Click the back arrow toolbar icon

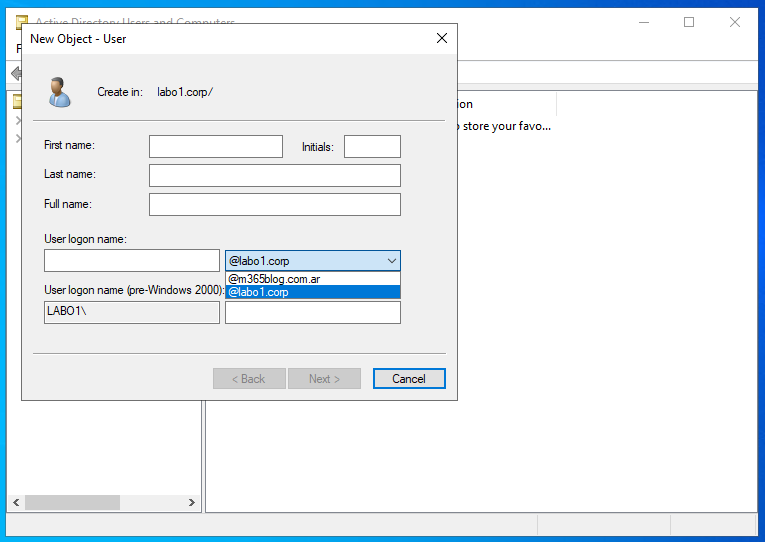tap(15, 73)
